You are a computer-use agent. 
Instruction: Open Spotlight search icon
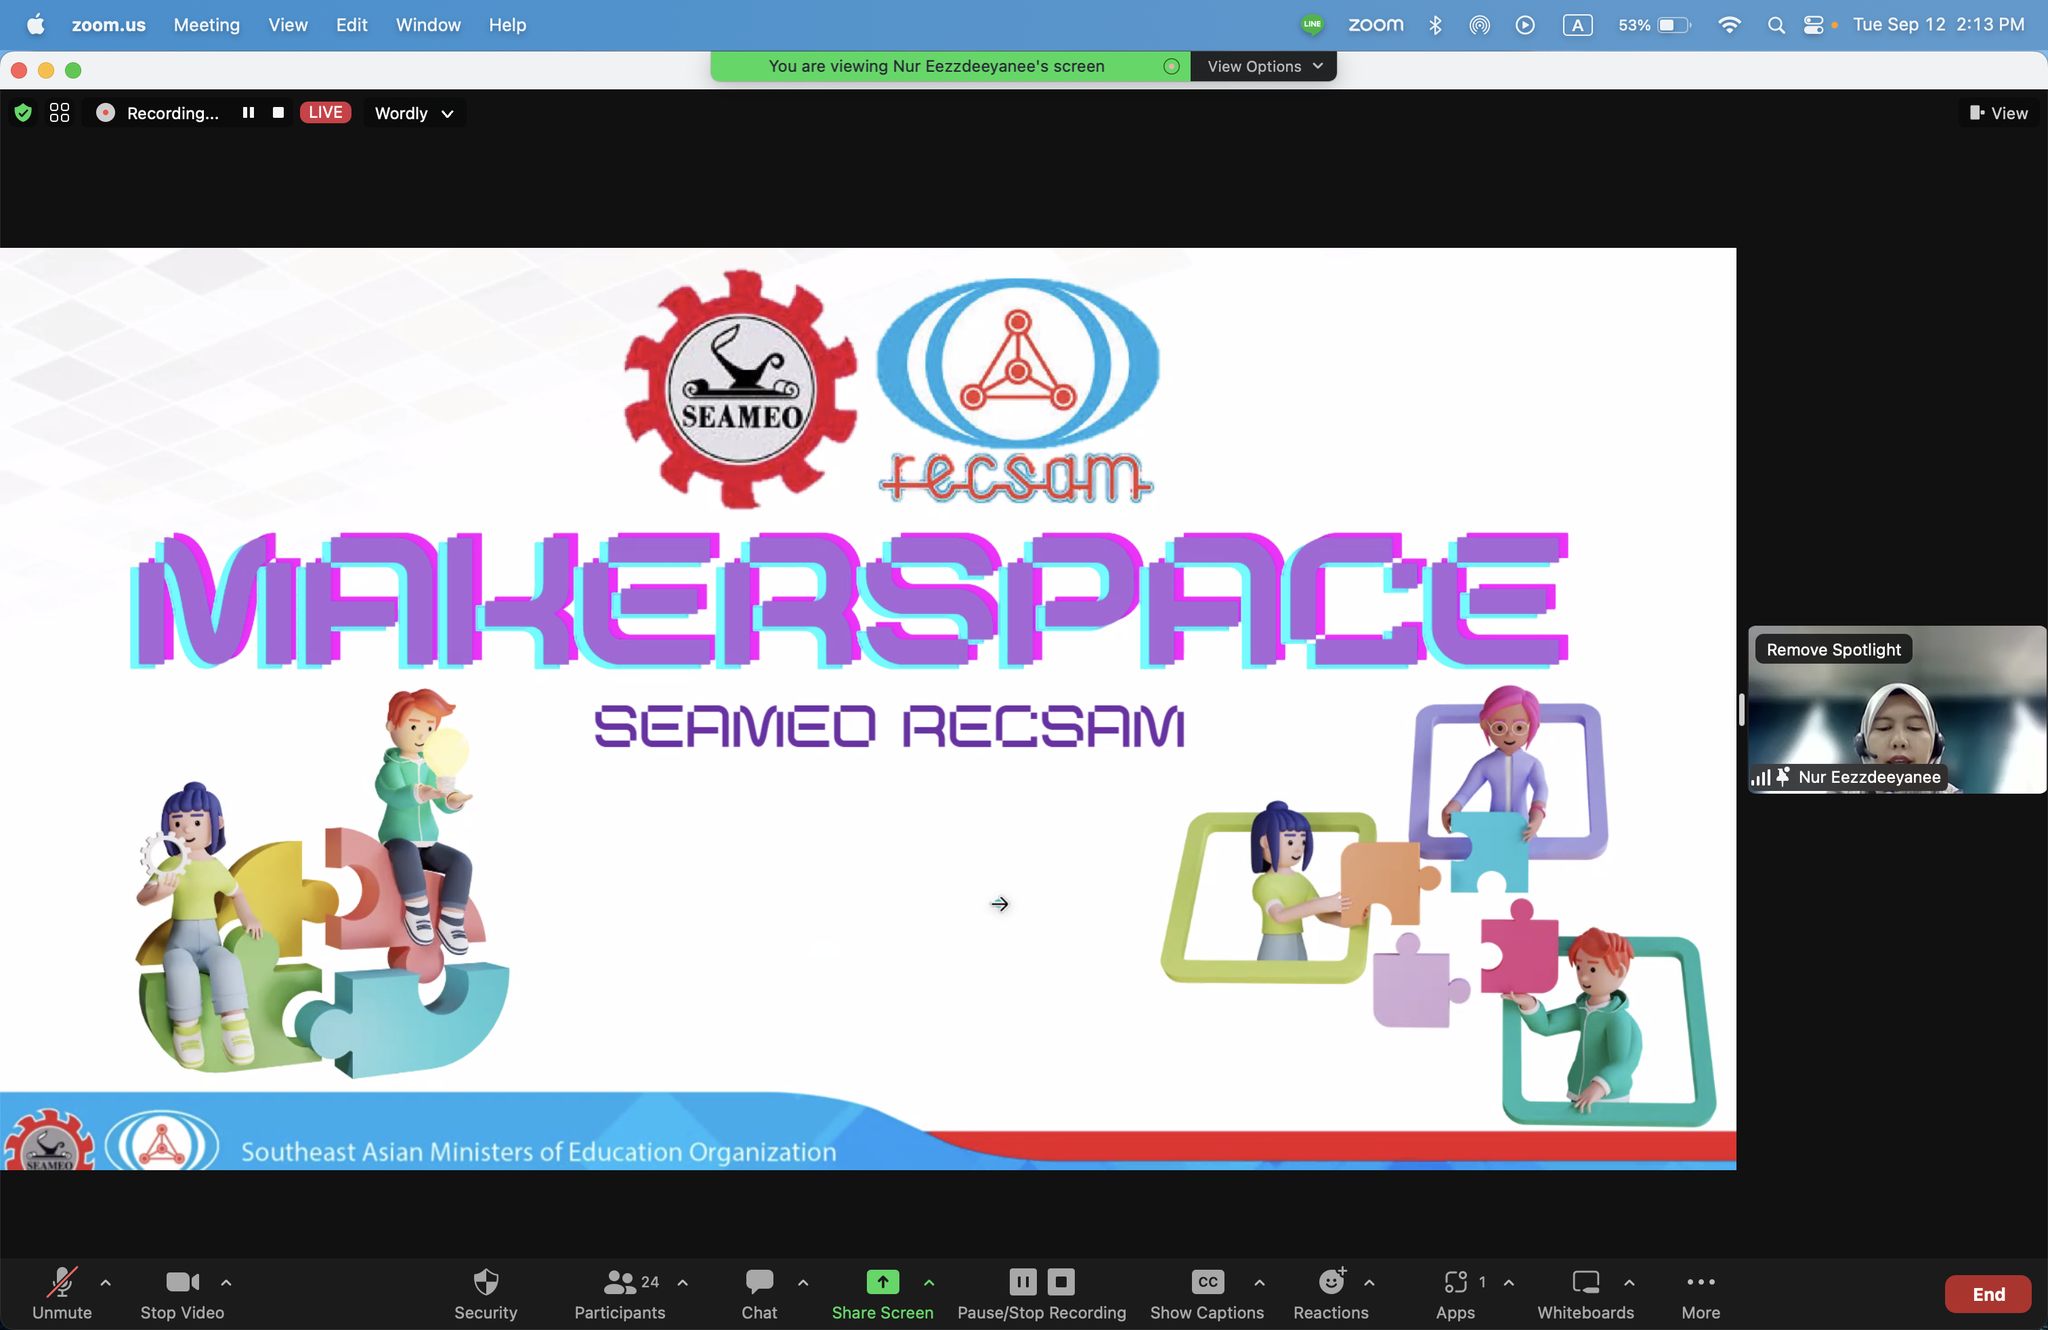coord(1776,25)
